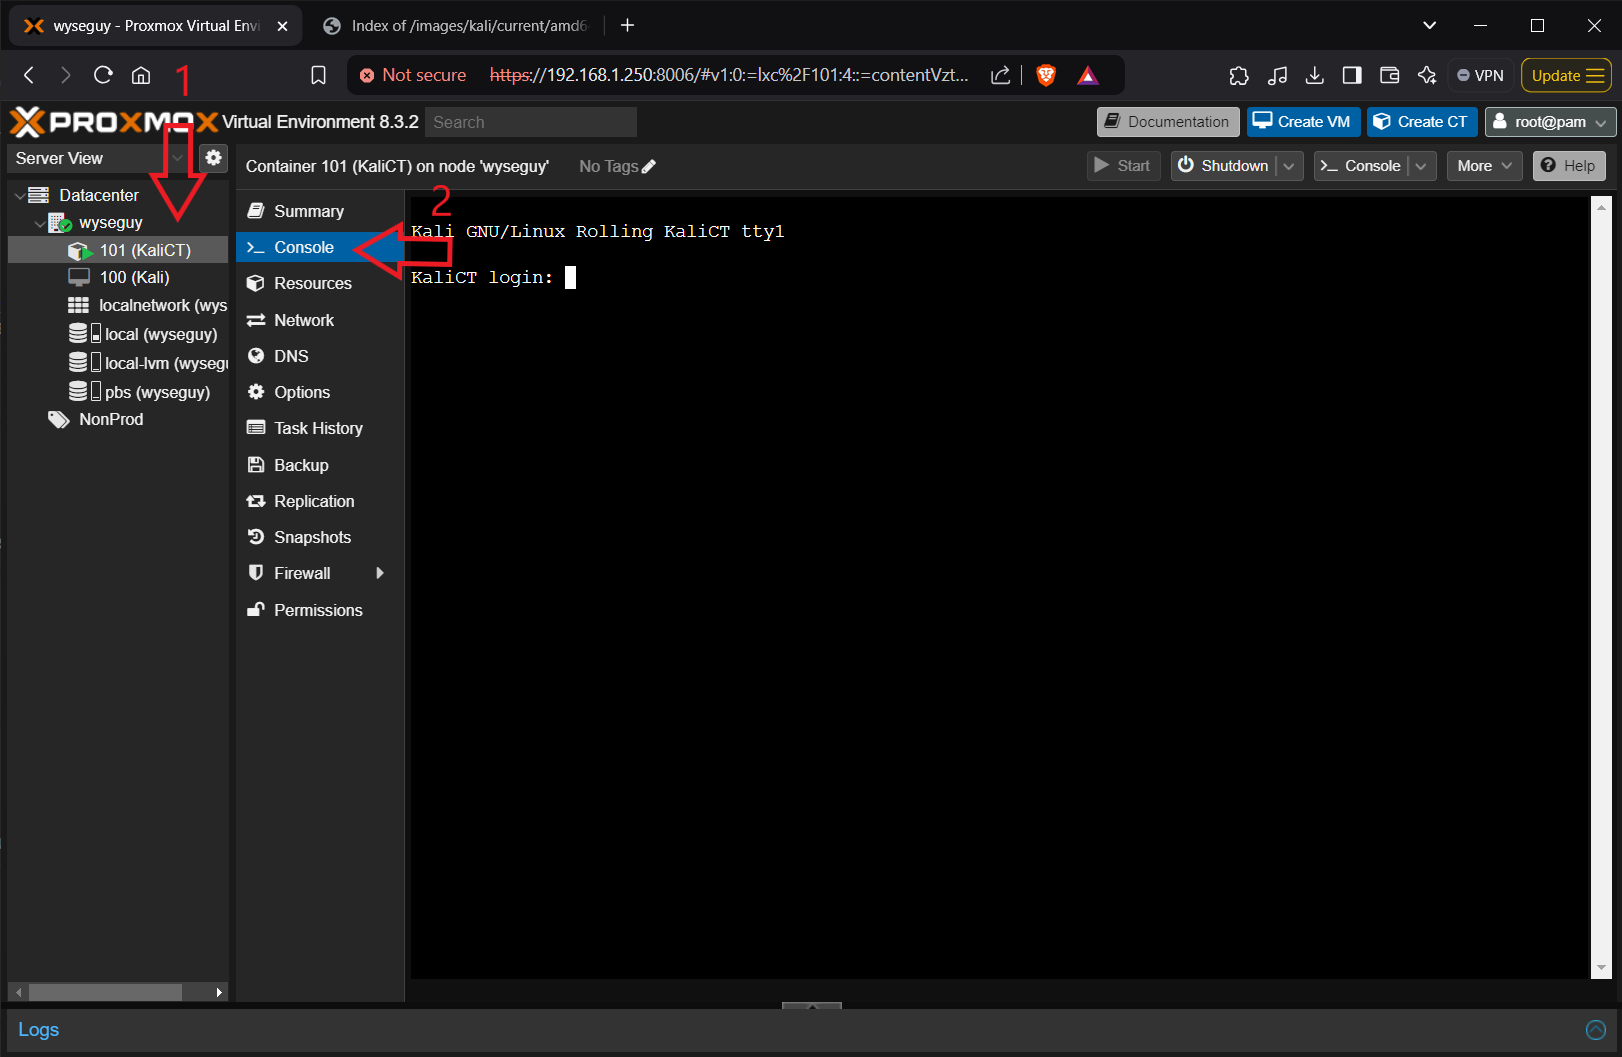Select container 101 (KaliCT)
The height and width of the screenshot is (1057, 1622).
[x=118, y=250]
